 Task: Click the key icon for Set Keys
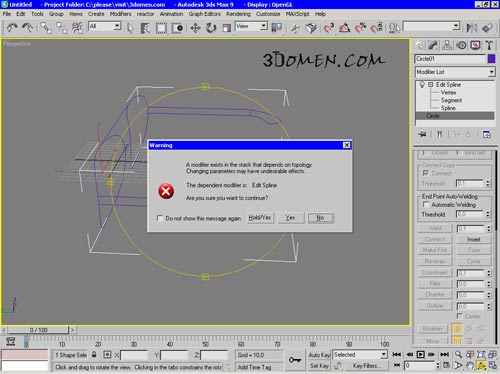(x=295, y=360)
